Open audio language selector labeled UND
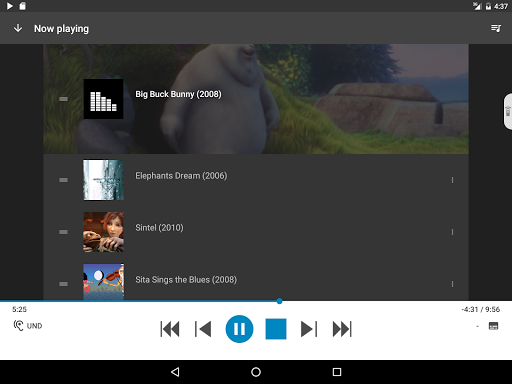This screenshot has height=384, width=512. click(28, 326)
